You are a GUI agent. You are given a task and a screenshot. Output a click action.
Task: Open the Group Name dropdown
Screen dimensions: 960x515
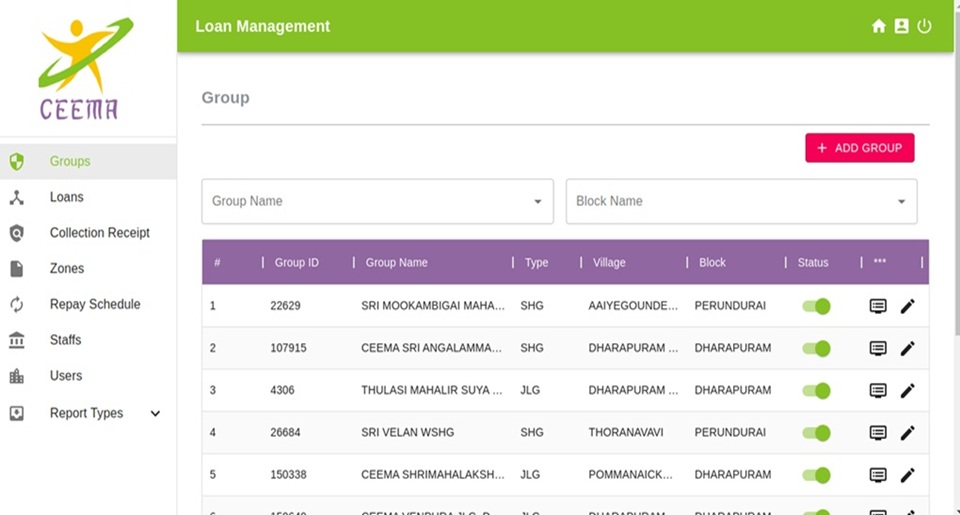(x=377, y=201)
